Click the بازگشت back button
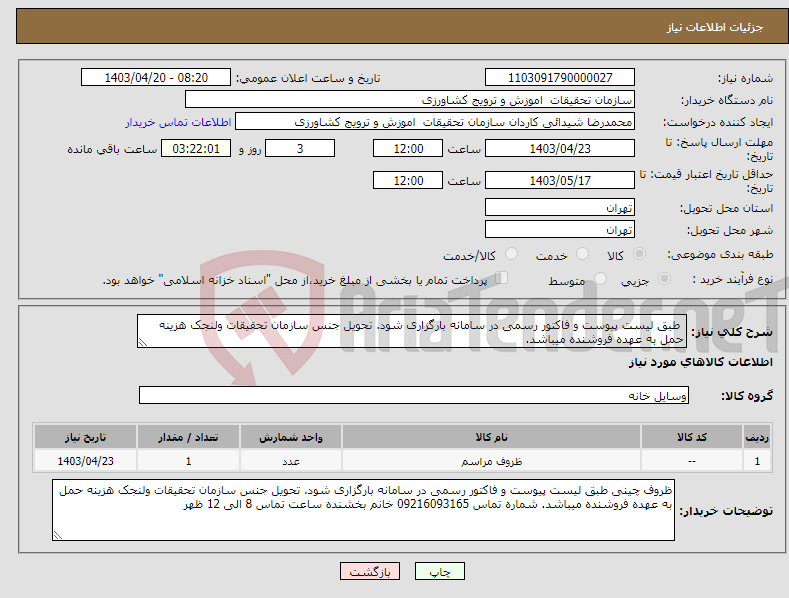 [x=370, y=571]
